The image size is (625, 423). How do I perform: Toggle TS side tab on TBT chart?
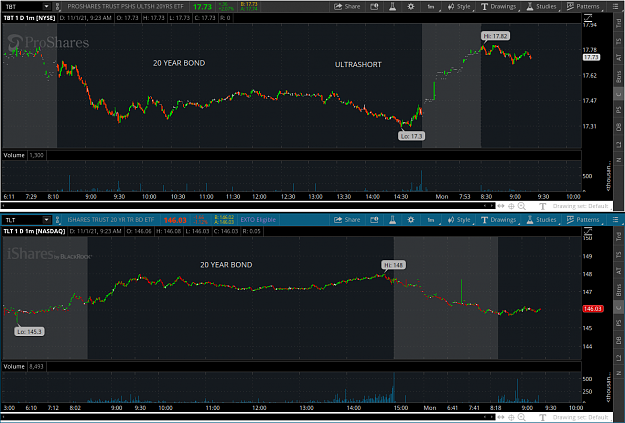click(618, 41)
